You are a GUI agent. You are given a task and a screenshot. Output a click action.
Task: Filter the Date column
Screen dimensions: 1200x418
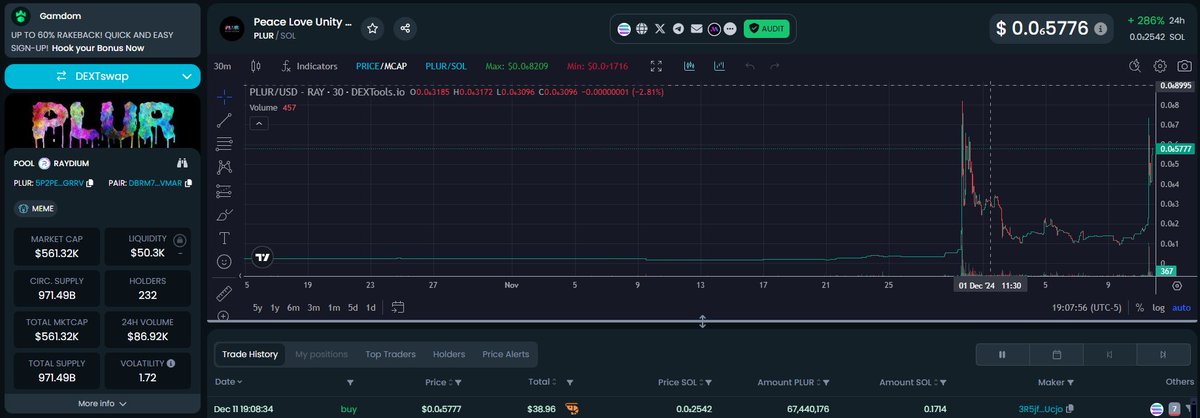(x=350, y=382)
